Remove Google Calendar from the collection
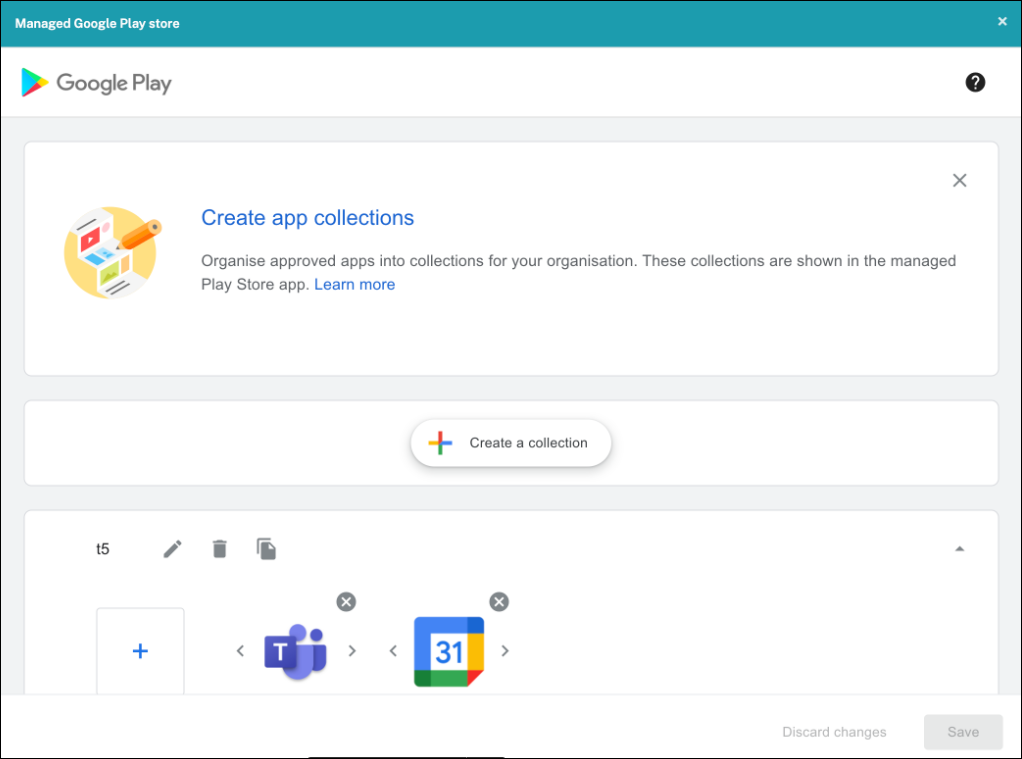1022x759 pixels. 499,601
